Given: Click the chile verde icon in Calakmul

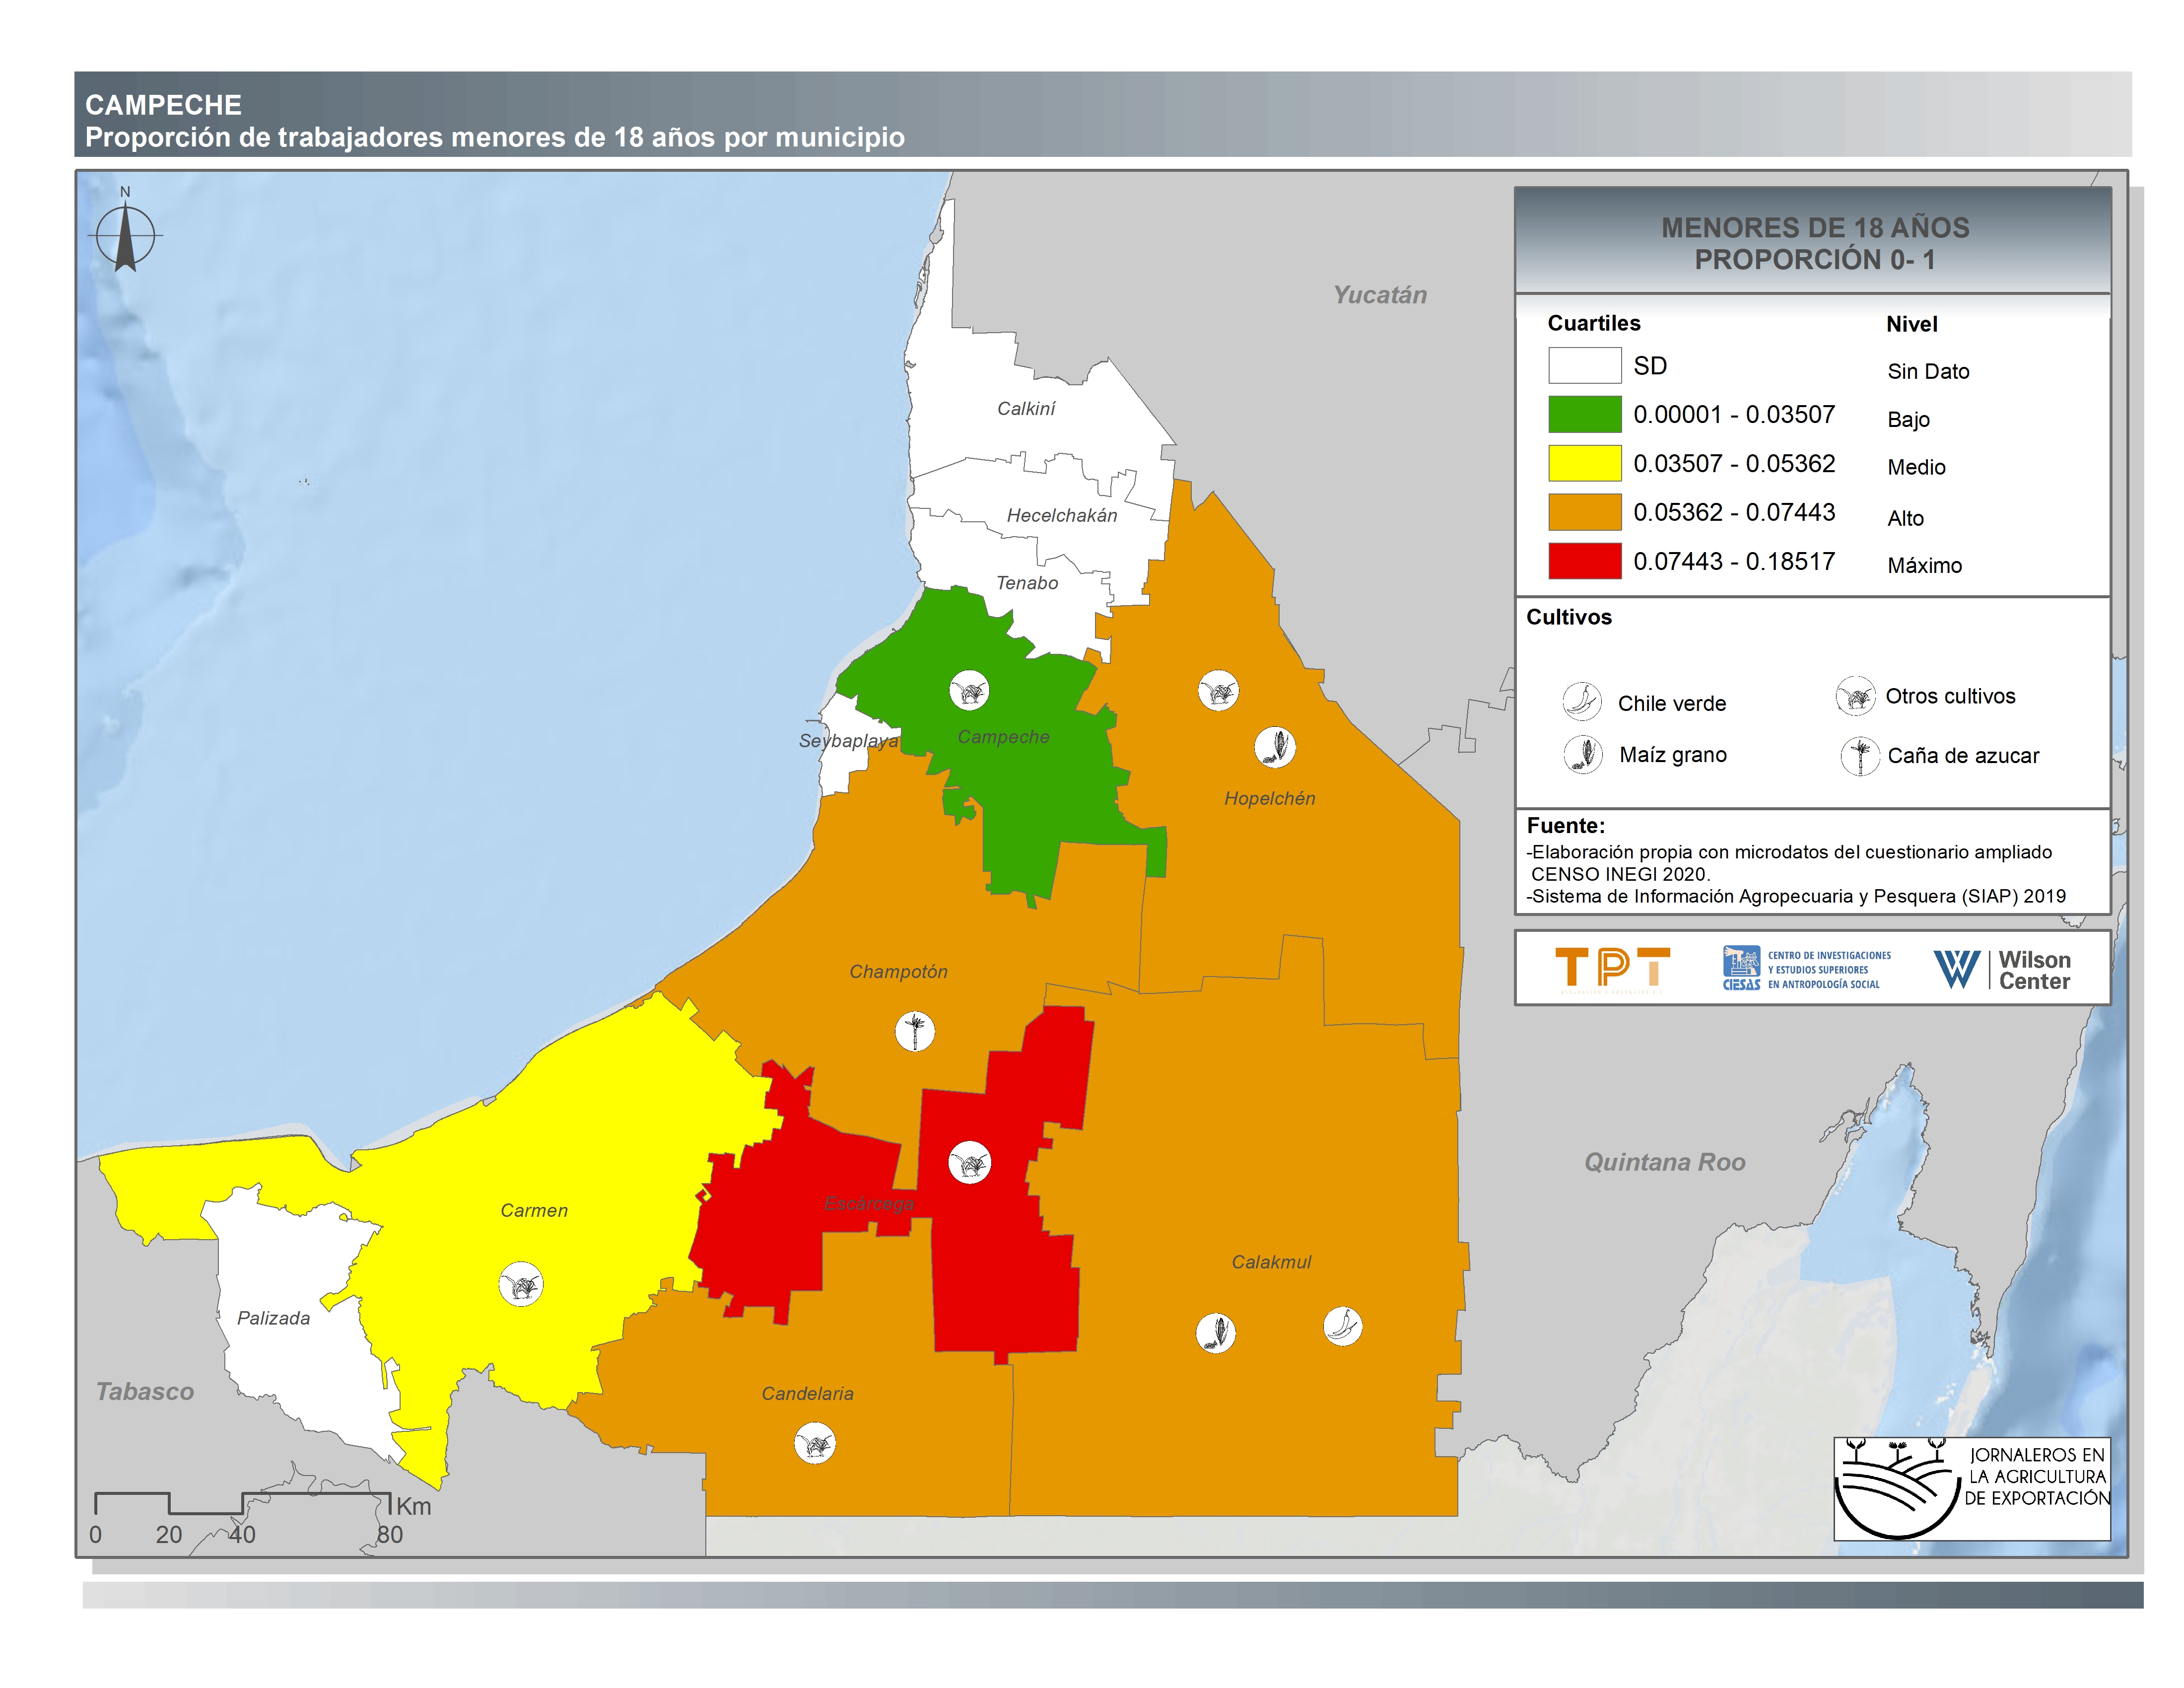Looking at the screenshot, I should pyautogui.click(x=1342, y=1326).
